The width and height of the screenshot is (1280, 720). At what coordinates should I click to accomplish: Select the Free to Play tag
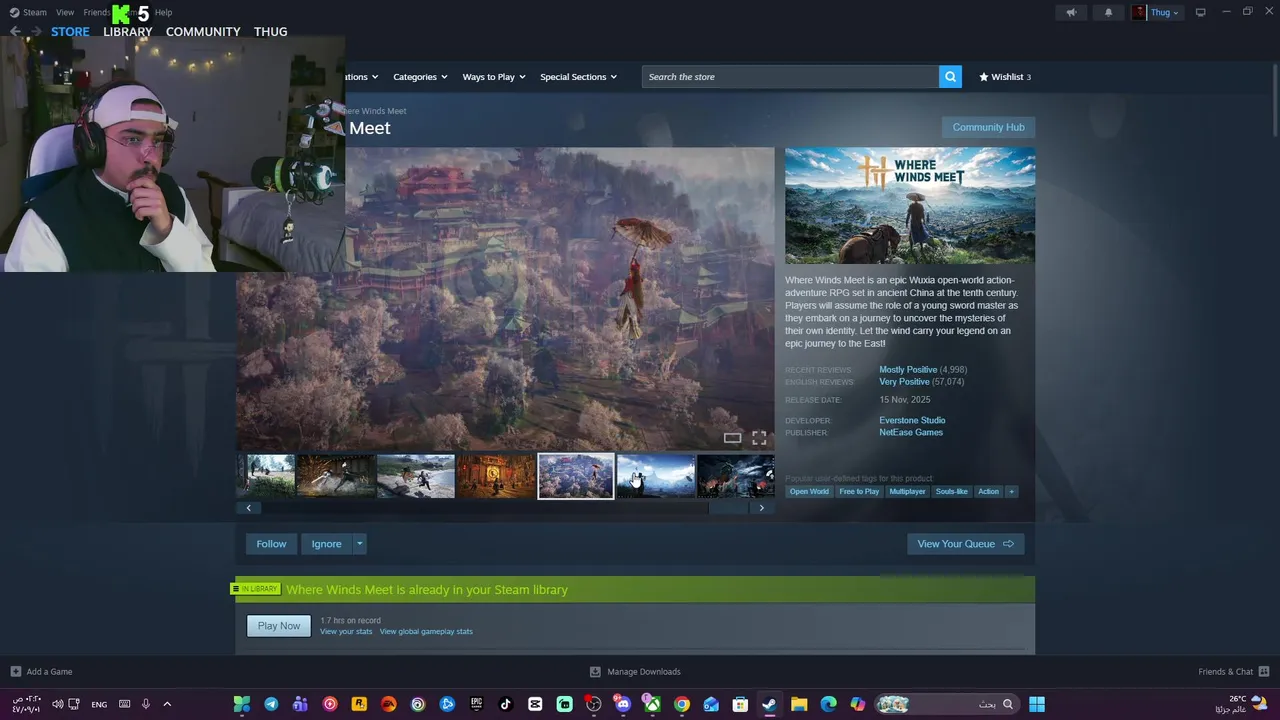point(859,491)
